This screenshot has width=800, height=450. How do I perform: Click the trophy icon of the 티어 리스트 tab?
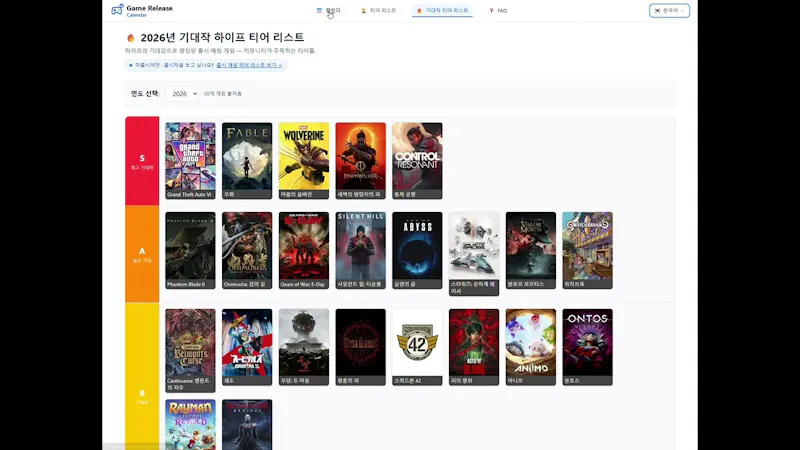click(x=364, y=11)
